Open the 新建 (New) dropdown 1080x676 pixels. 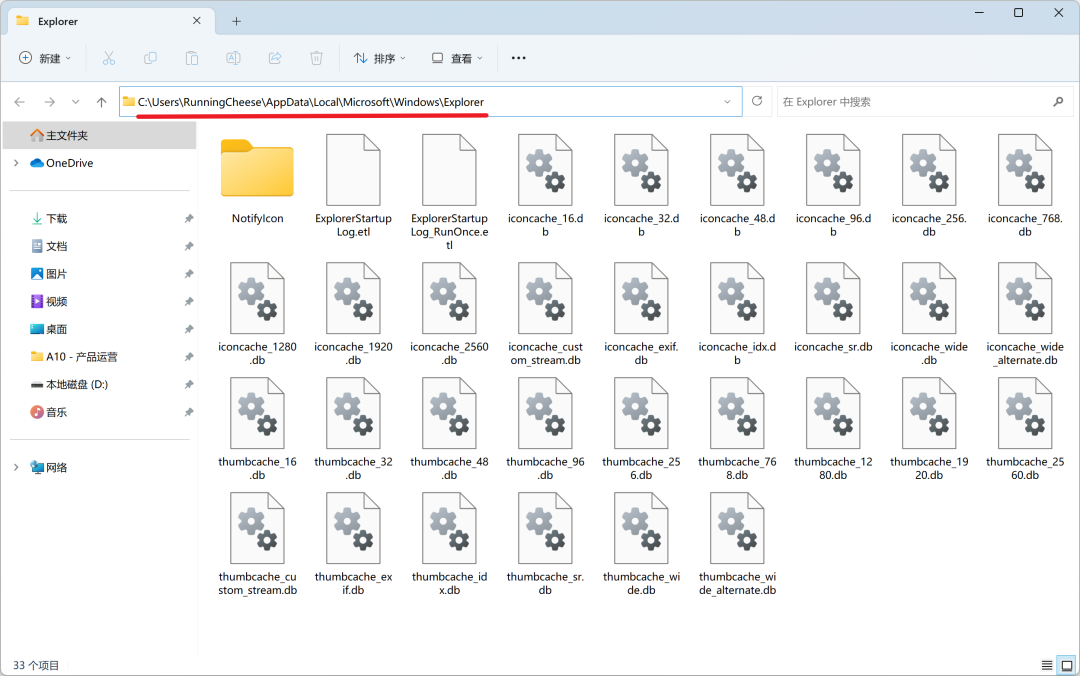click(45, 59)
